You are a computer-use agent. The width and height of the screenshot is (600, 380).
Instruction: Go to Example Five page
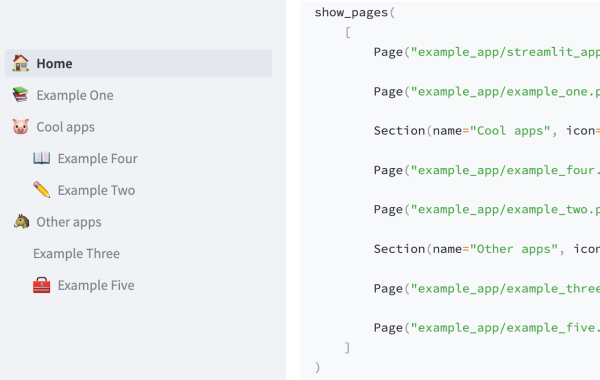[x=139, y=285]
